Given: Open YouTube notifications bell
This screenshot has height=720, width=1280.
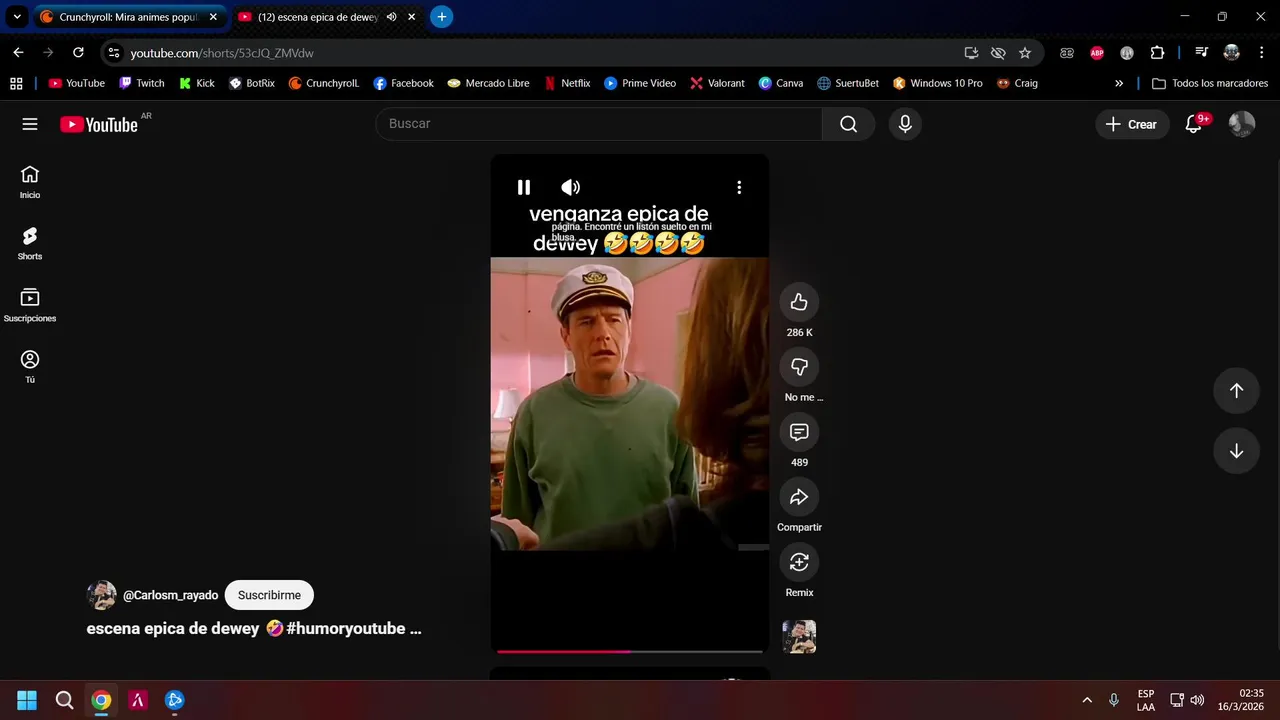Looking at the screenshot, I should (1194, 124).
